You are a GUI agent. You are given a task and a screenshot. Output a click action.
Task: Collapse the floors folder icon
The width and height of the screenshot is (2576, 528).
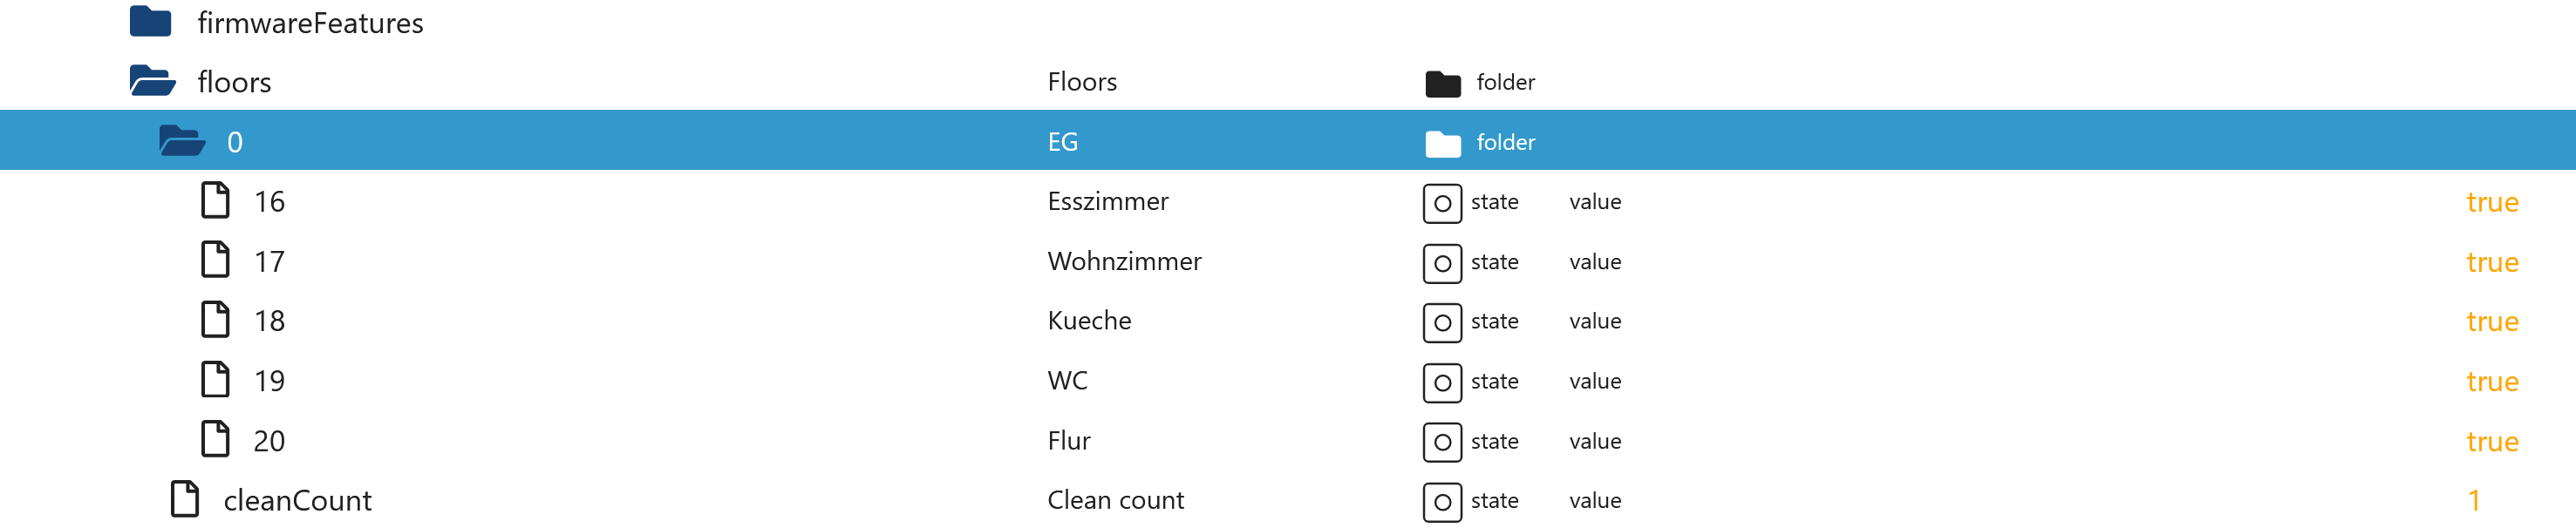tap(152, 81)
